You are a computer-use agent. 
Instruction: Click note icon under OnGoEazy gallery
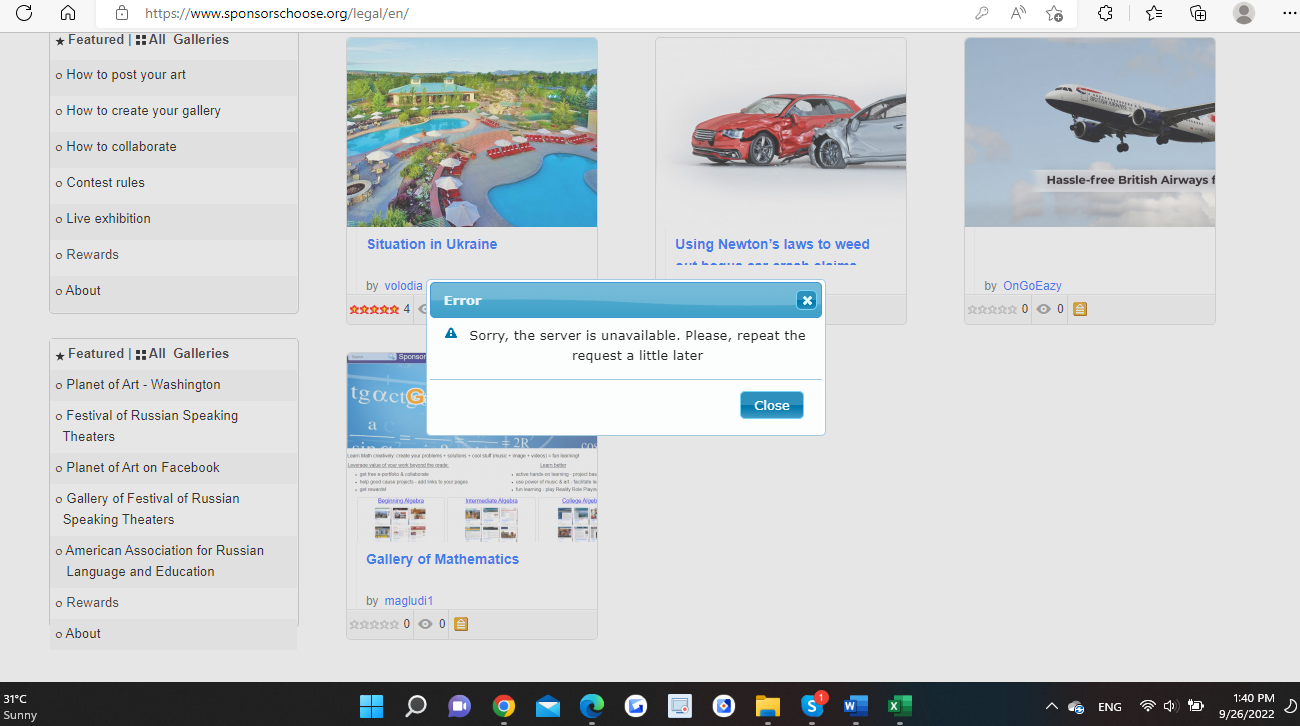pyautogui.click(x=1080, y=309)
